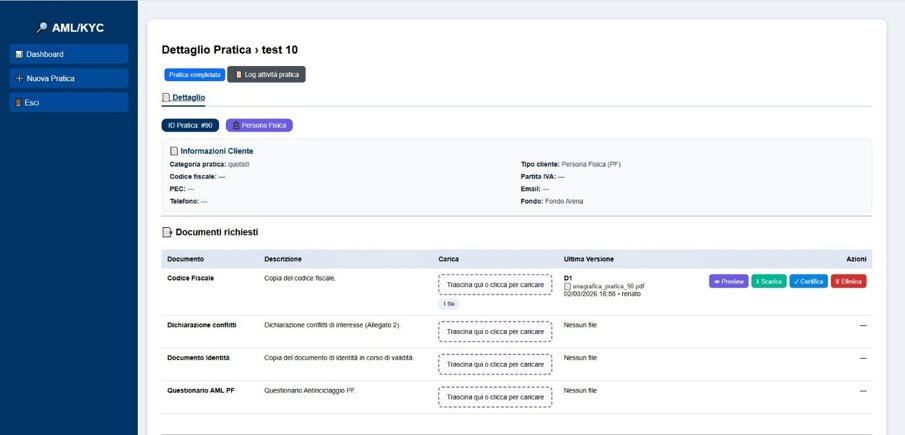The height and width of the screenshot is (435, 905).
Task: Click the Pratica completata badge
Action: (195, 75)
